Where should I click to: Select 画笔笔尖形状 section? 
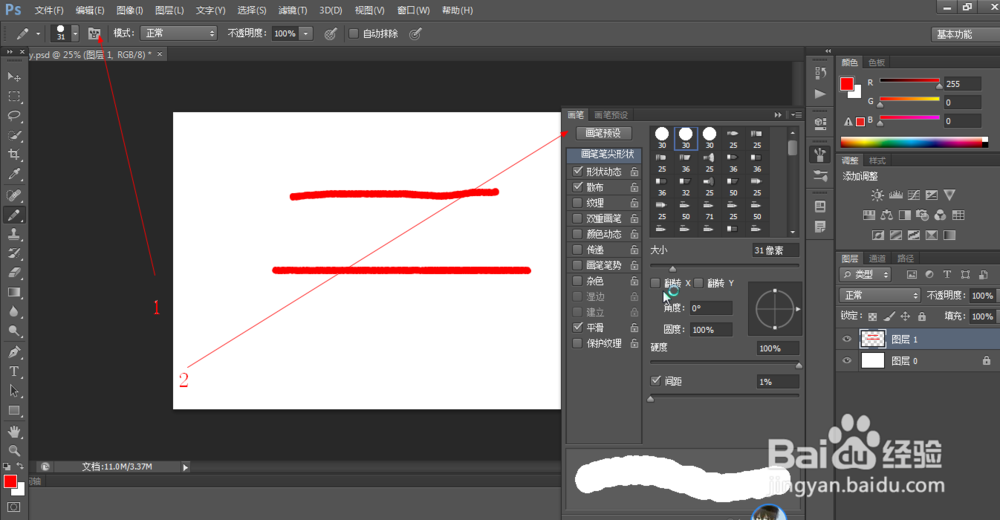(x=604, y=154)
